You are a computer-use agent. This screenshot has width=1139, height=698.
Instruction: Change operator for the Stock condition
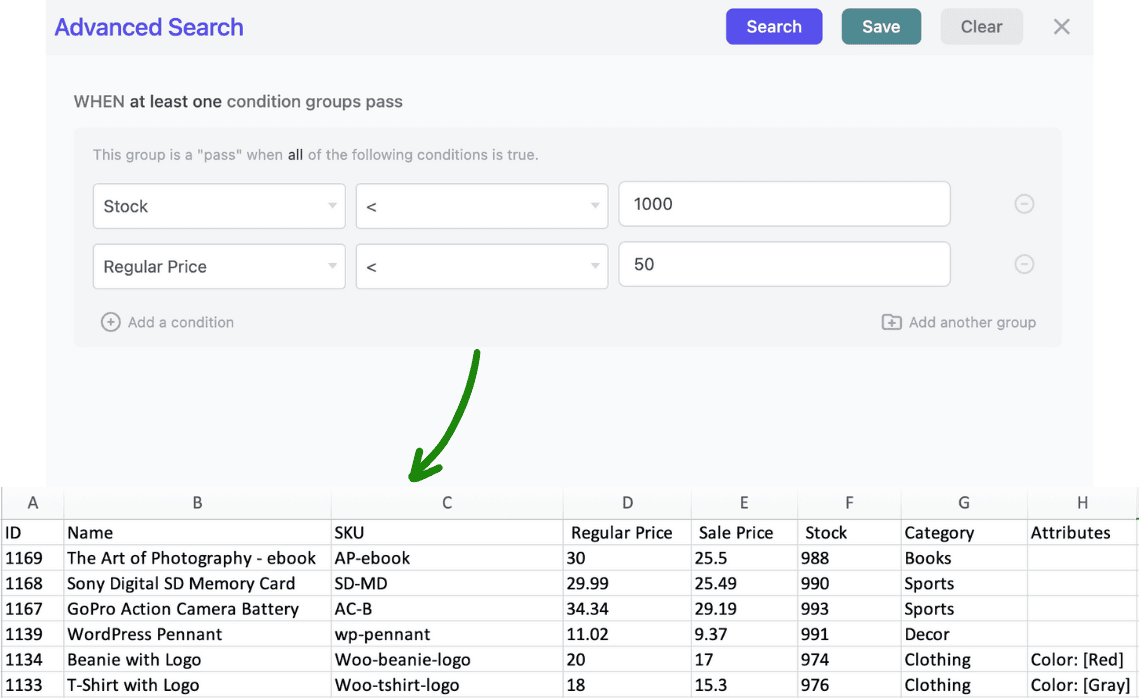(481, 206)
